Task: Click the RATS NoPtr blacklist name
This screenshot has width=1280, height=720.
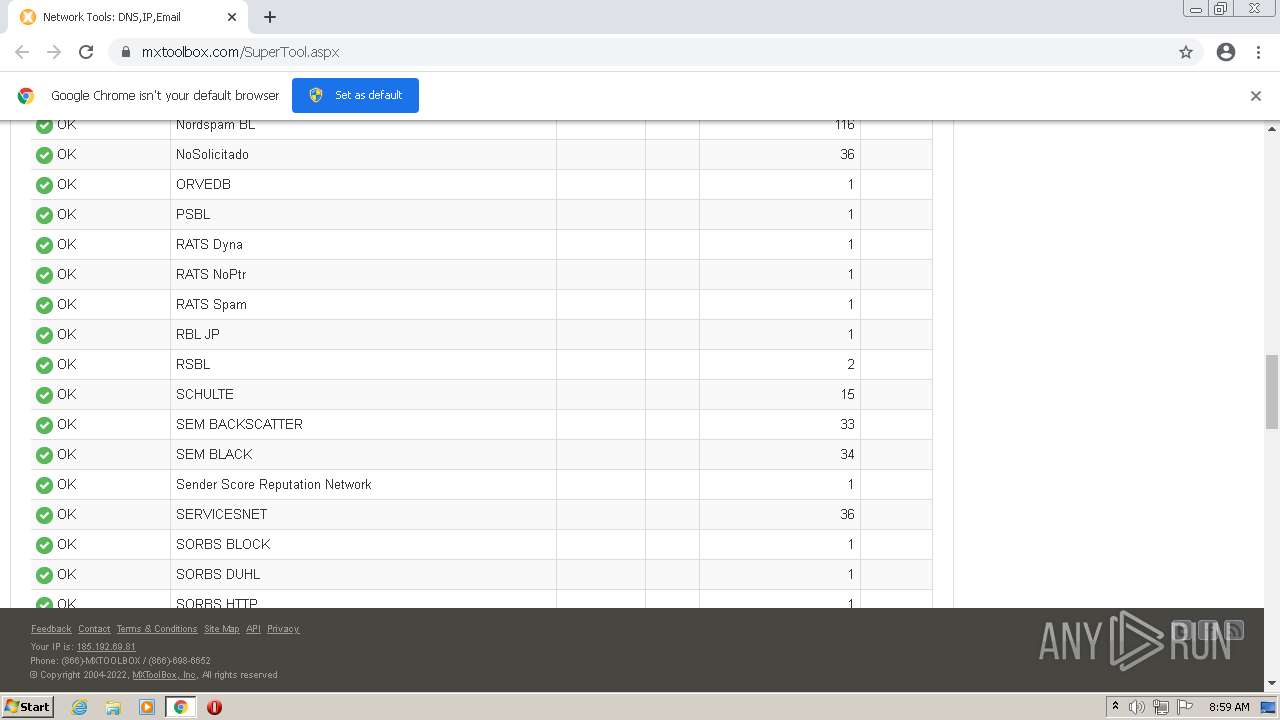Action: pyautogui.click(x=211, y=275)
